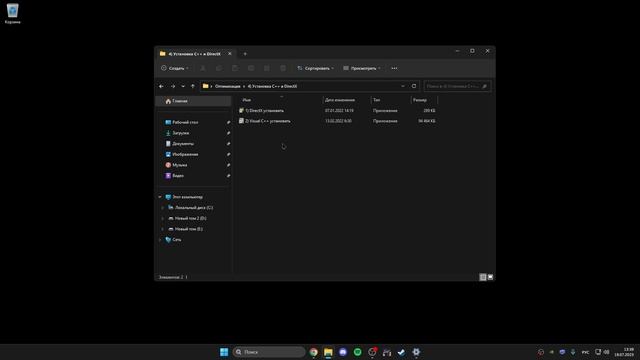640x360 pixels.
Task: Focus the folder search field
Action: click(457, 86)
